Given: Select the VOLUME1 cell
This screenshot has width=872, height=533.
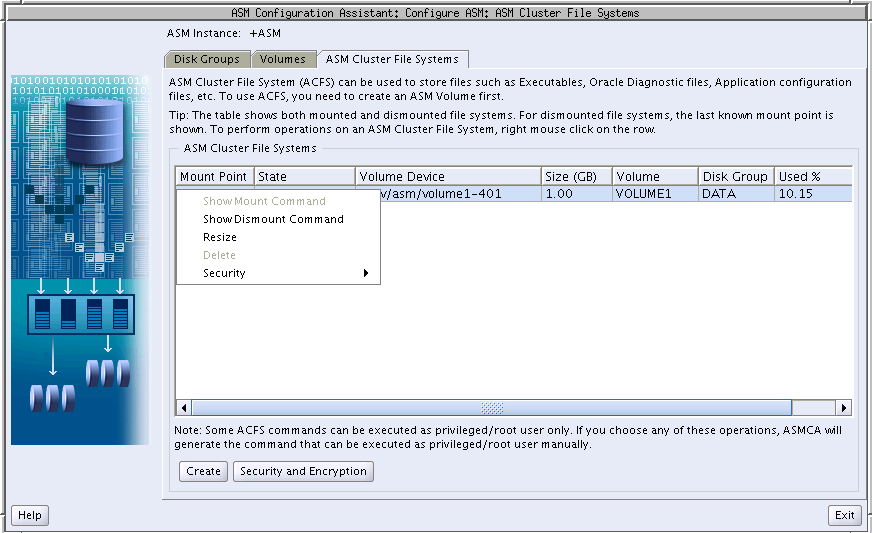Looking at the screenshot, I should pos(655,194).
